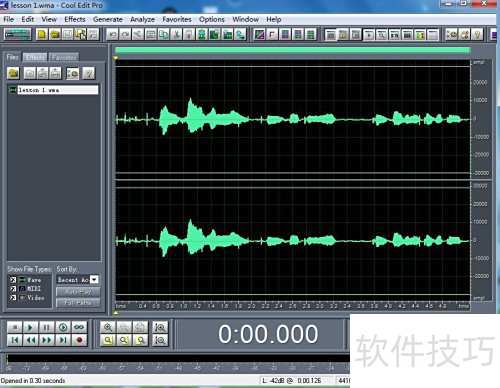Open the Edit menu
500x388 pixels.
coord(28,19)
